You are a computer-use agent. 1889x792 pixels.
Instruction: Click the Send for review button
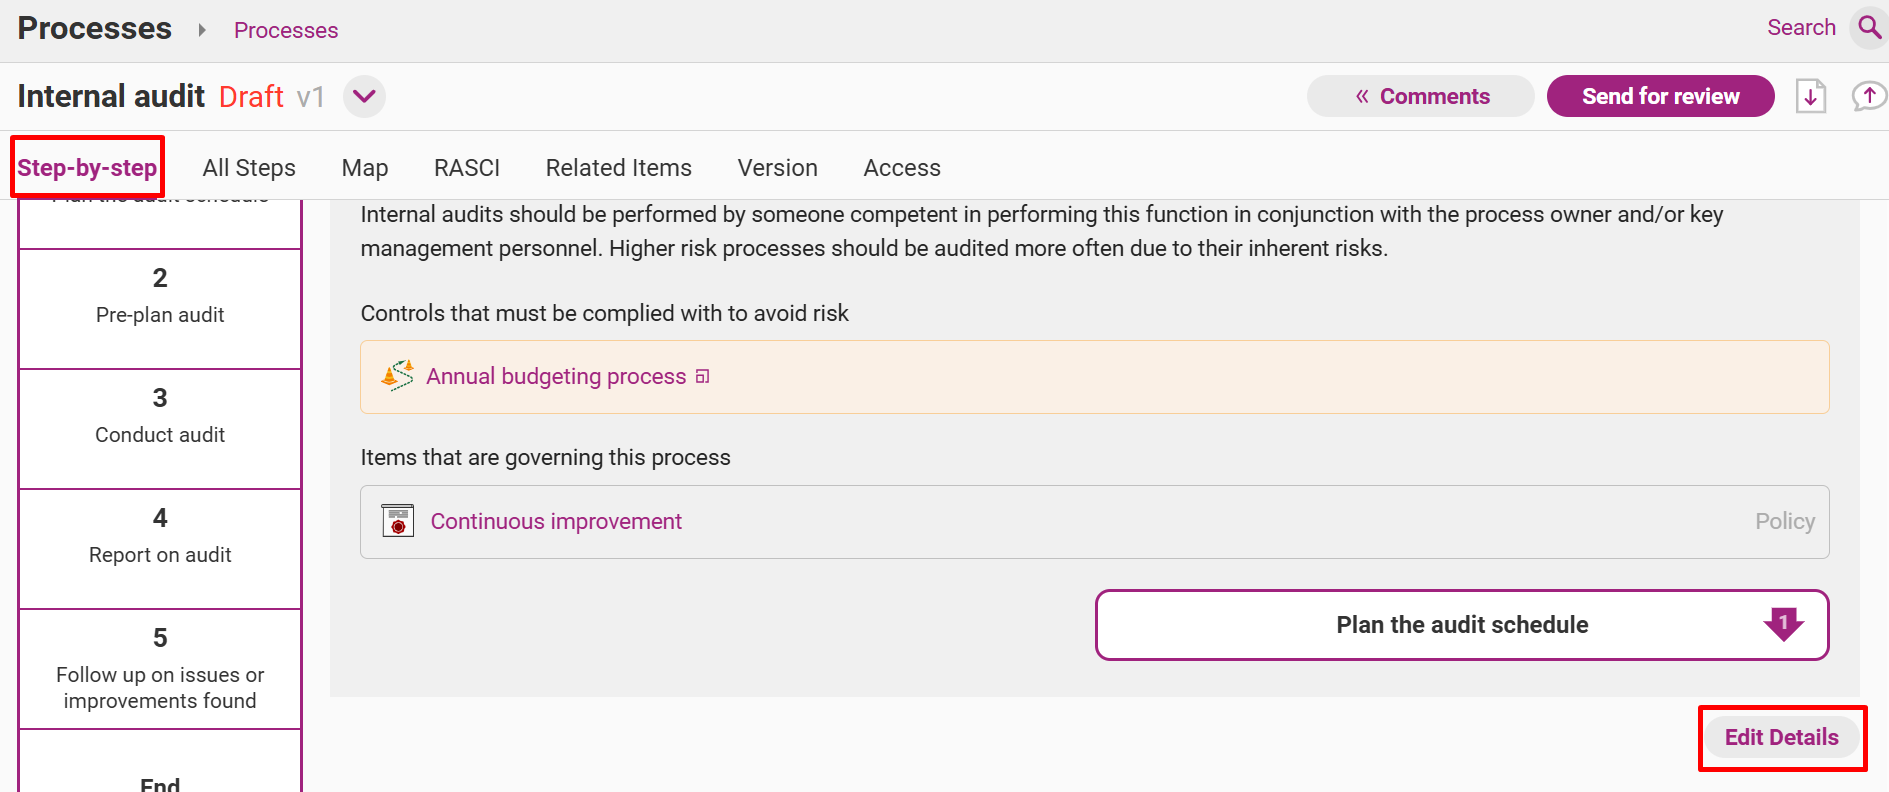pyautogui.click(x=1660, y=96)
